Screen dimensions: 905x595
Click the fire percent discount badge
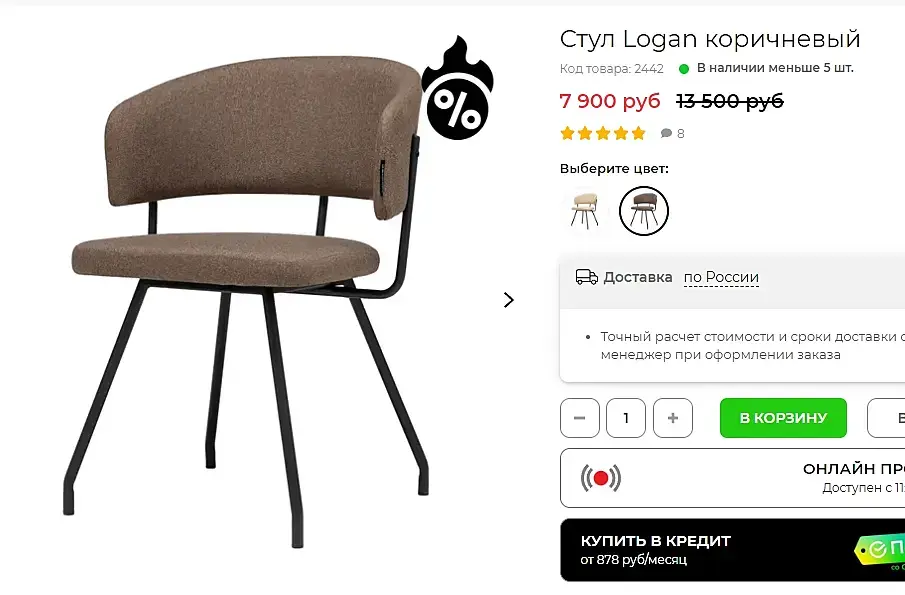pos(458,88)
